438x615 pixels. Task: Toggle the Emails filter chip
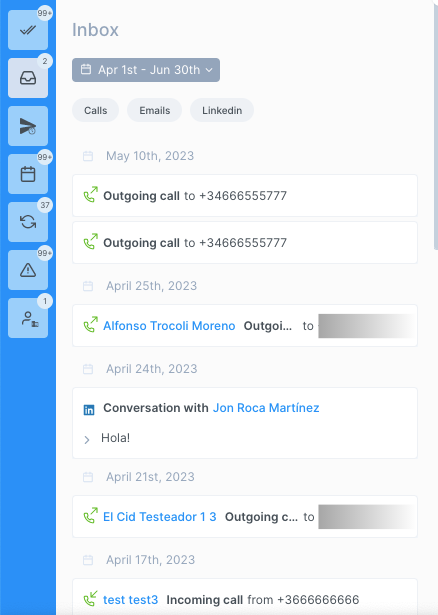tap(154, 110)
